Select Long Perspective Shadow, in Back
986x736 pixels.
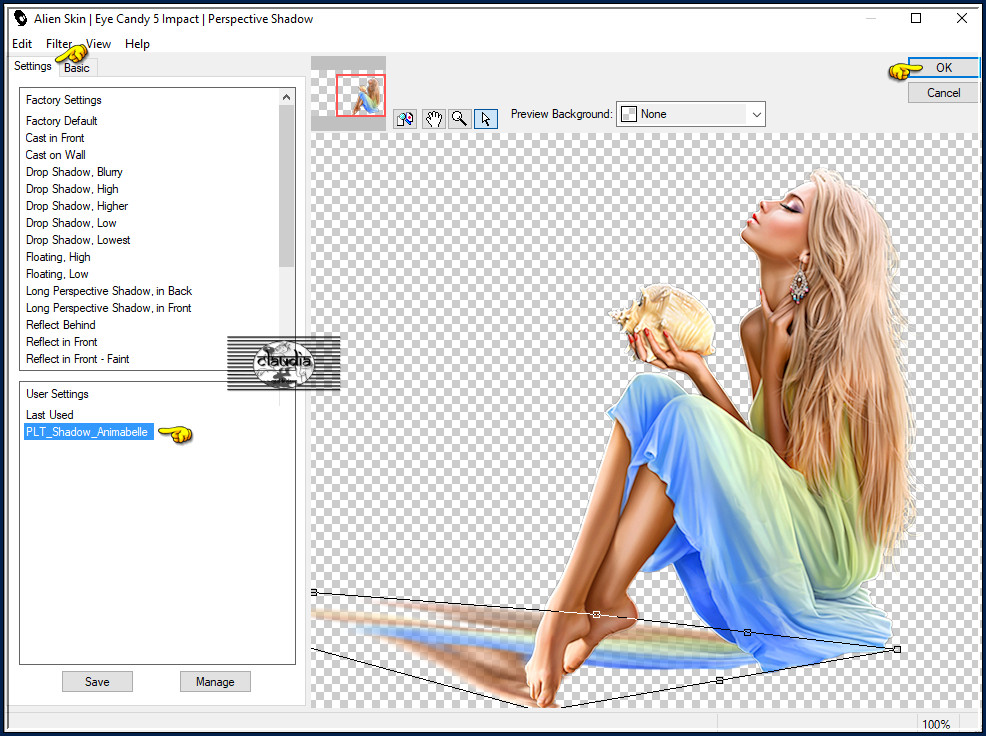[x=109, y=291]
